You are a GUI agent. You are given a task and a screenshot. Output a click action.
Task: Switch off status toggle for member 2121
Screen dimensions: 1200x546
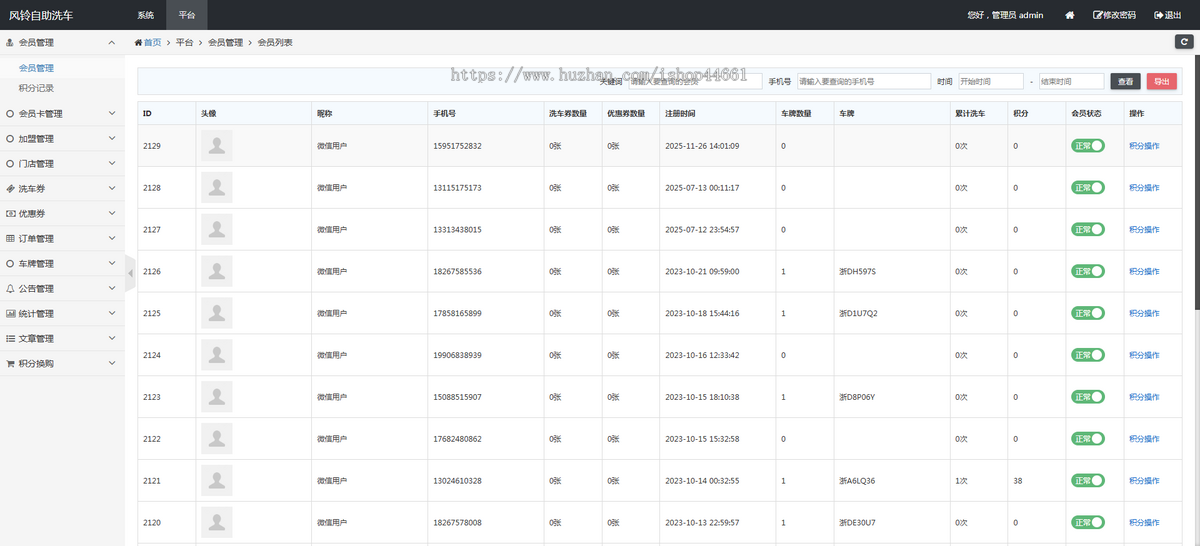click(1088, 481)
